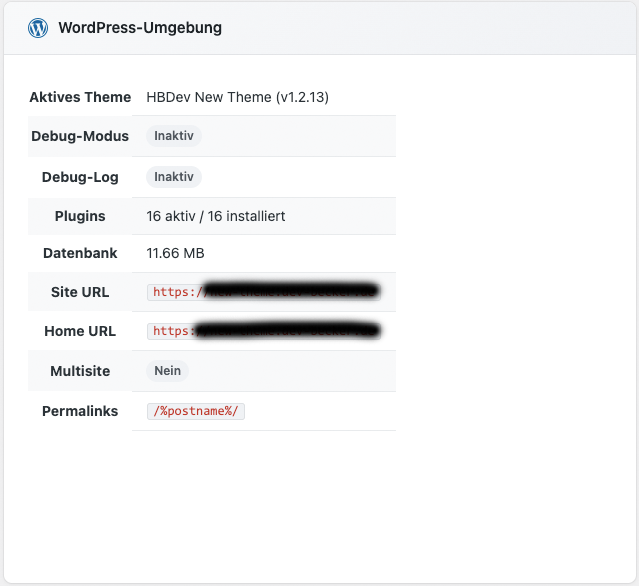639x586 pixels.
Task: Click the WordPress logo icon
Action: pos(38,28)
